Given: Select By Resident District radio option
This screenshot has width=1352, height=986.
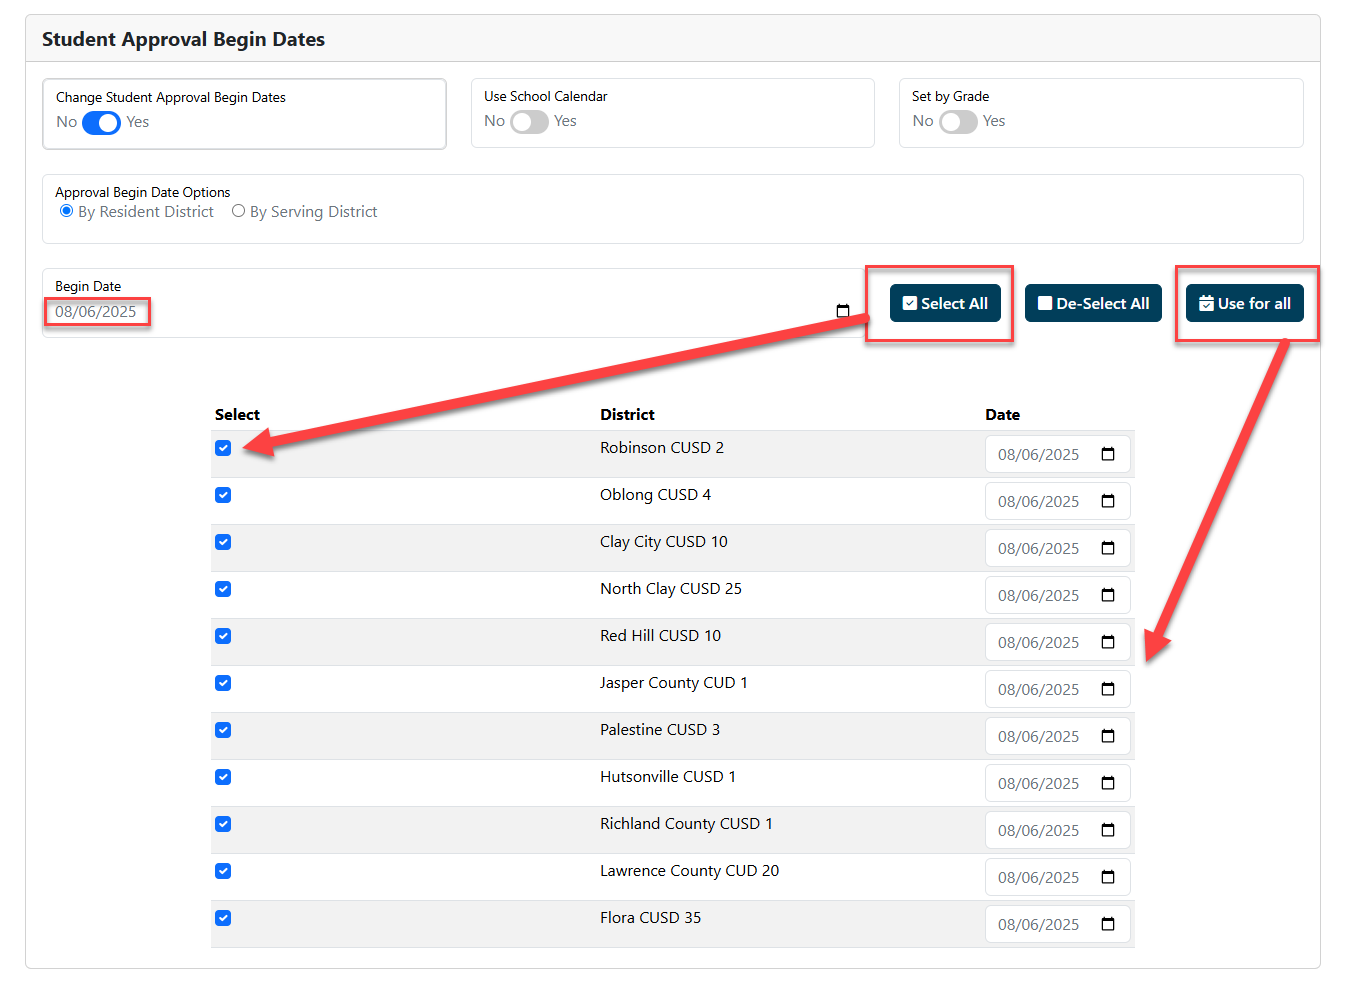Looking at the screenshot, I should (x=67, y=211).
